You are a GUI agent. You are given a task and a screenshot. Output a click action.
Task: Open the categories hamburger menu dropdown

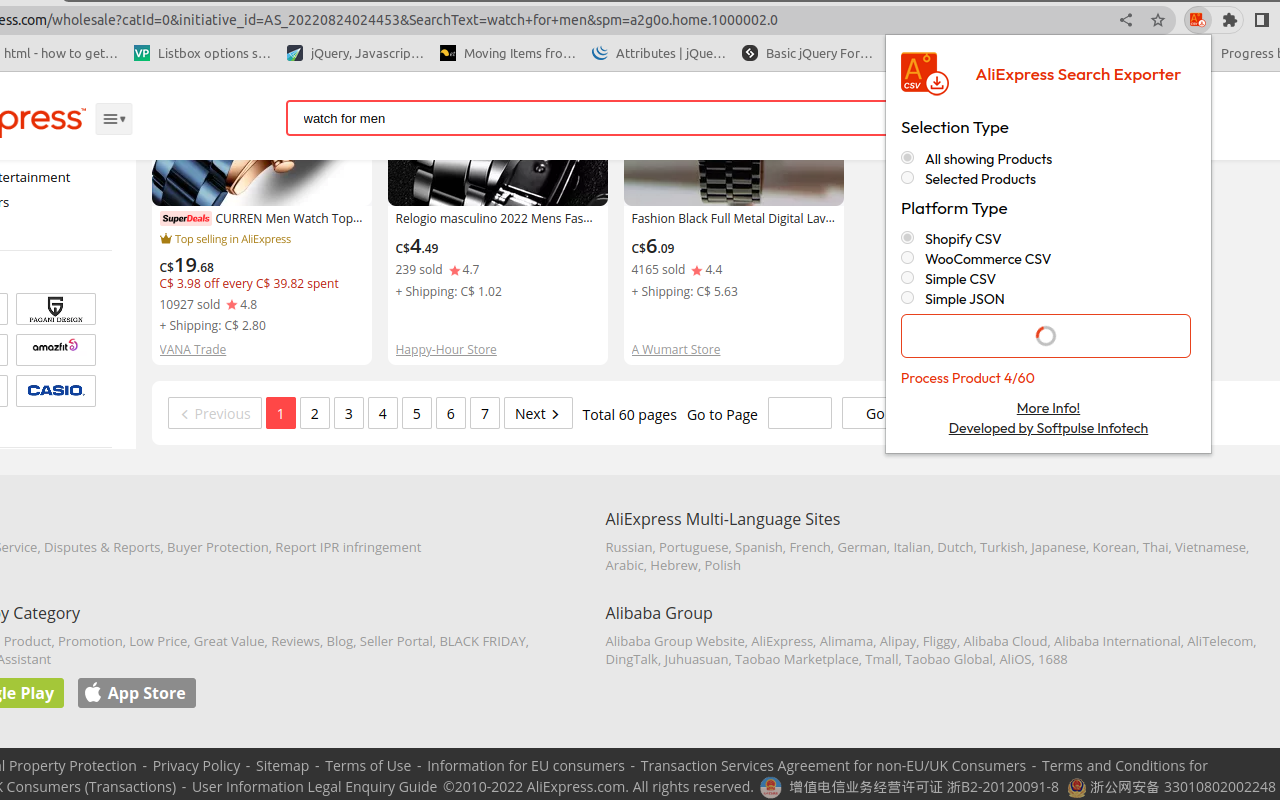pos(114,119)
